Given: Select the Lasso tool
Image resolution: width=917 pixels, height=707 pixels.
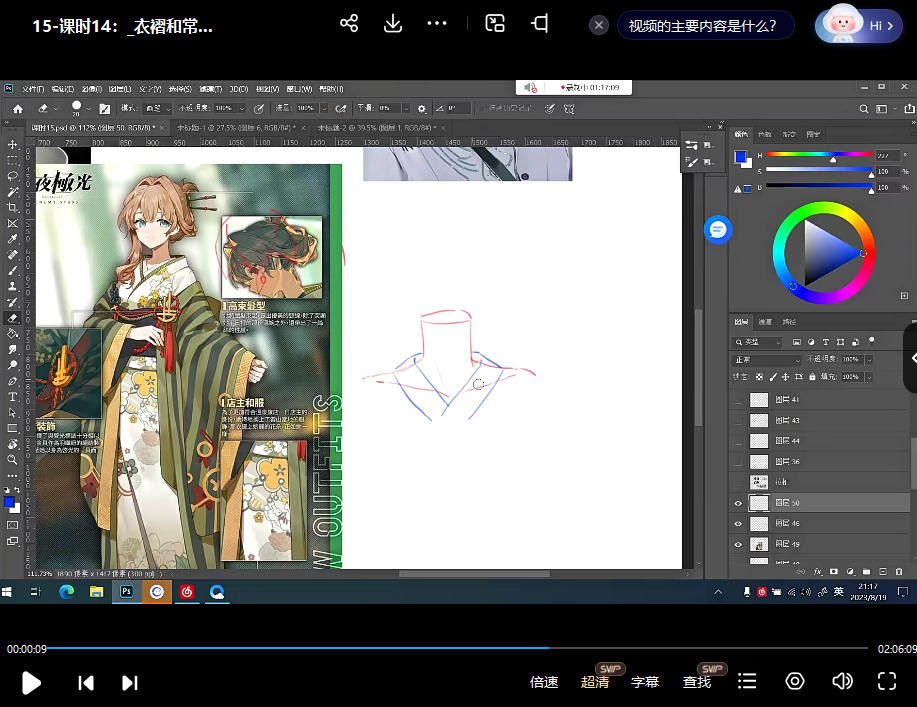Looking at the screenshot, I should point(12,176).
